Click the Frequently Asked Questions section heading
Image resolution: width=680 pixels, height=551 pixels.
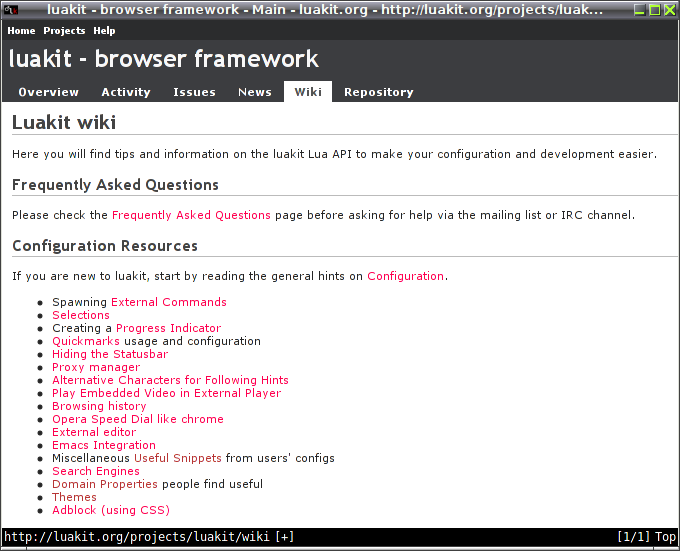tap(115, 185)
